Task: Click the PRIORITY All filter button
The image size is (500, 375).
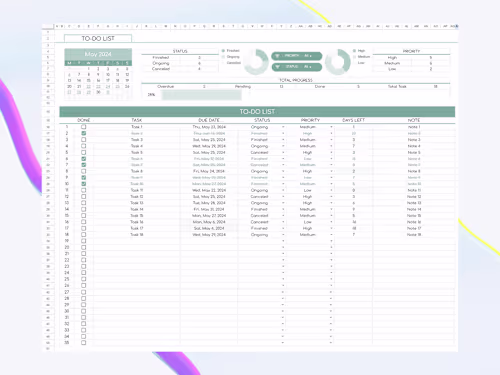Action: click(x=297, y=56)
